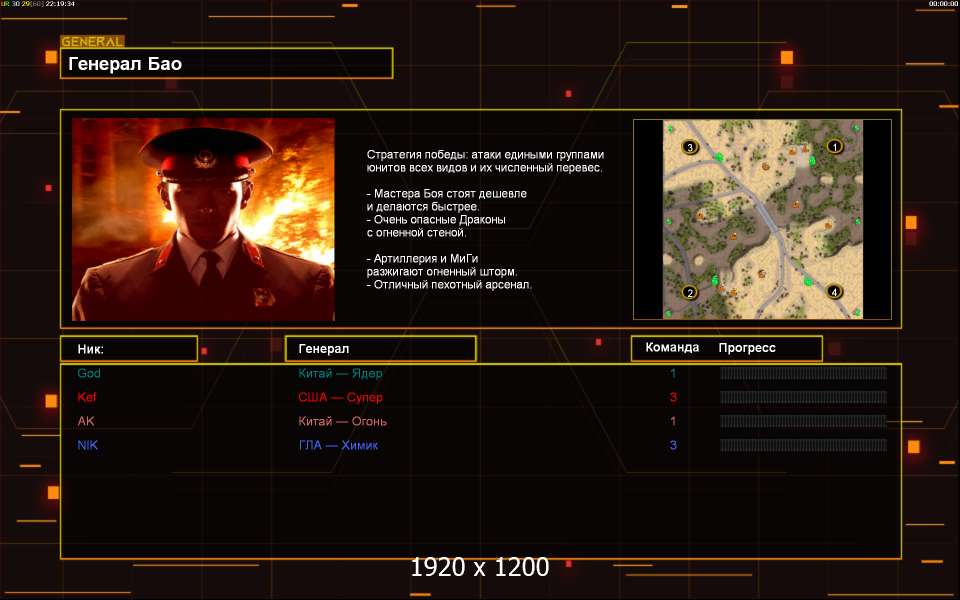The height and width of the screenshot is (600, 960).
Task: Click team number in AK's row
Action: (673, 421)
